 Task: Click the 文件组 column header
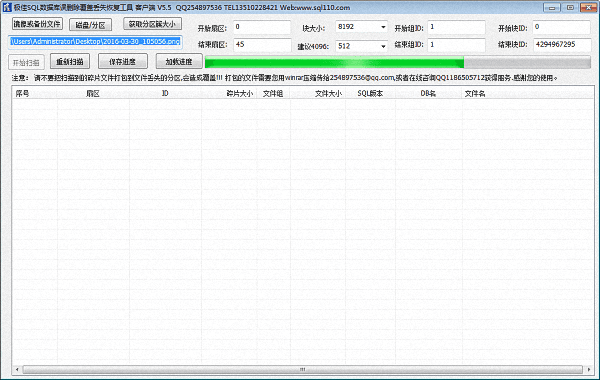(274, 93)
